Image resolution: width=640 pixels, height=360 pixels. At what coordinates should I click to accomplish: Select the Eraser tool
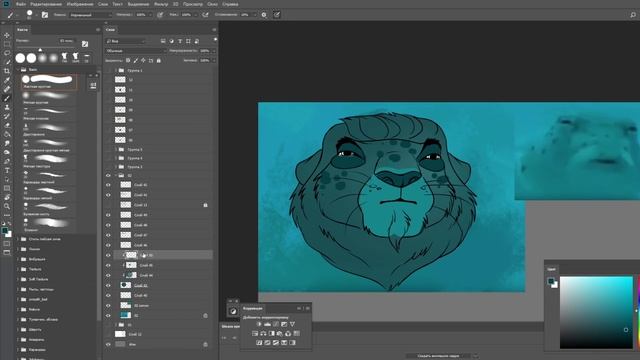coord(7,125)
